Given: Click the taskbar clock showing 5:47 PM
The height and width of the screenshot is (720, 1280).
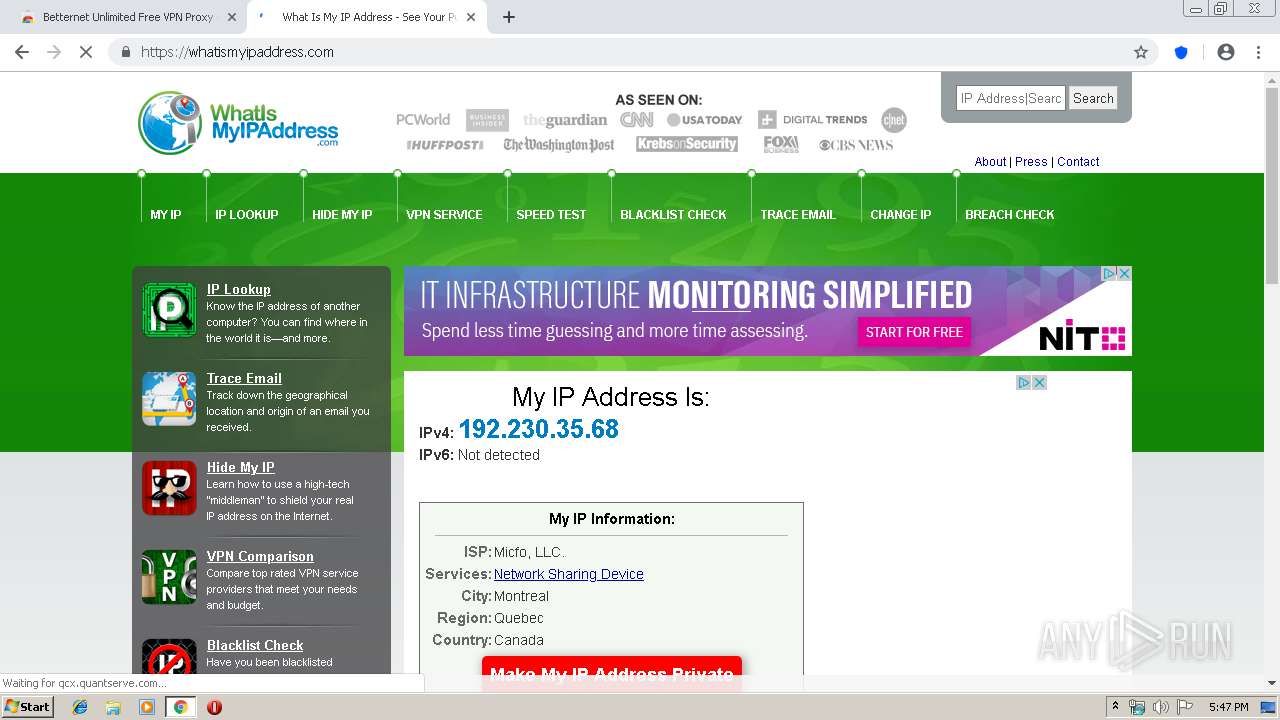Looking at the screenshot, I should (x=1228, y=707).
